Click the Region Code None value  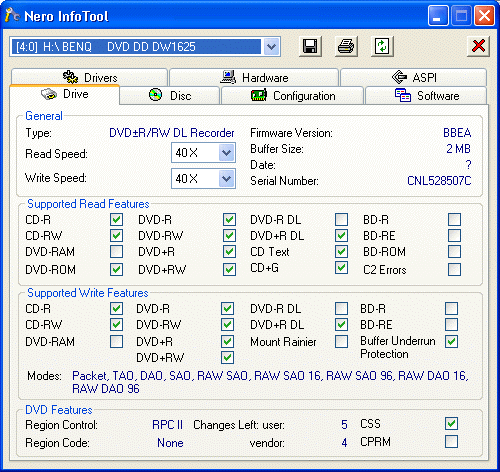tap(170, 443)
